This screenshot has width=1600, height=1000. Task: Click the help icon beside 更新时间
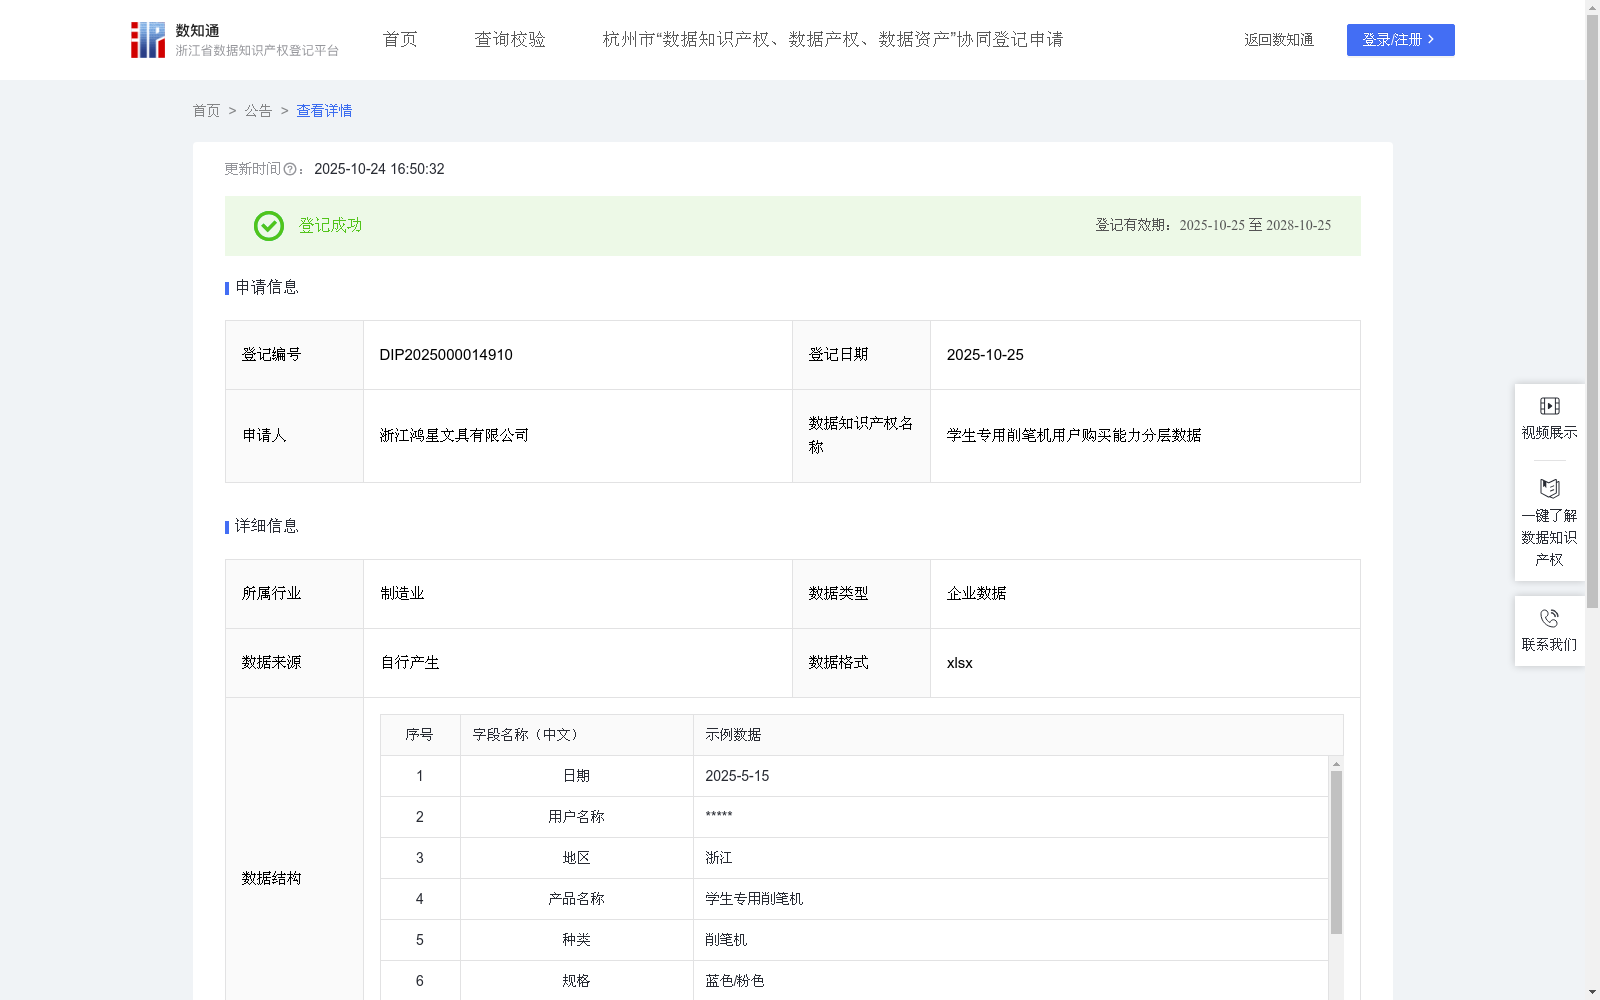pyautogui.click(x=290, y=169)
